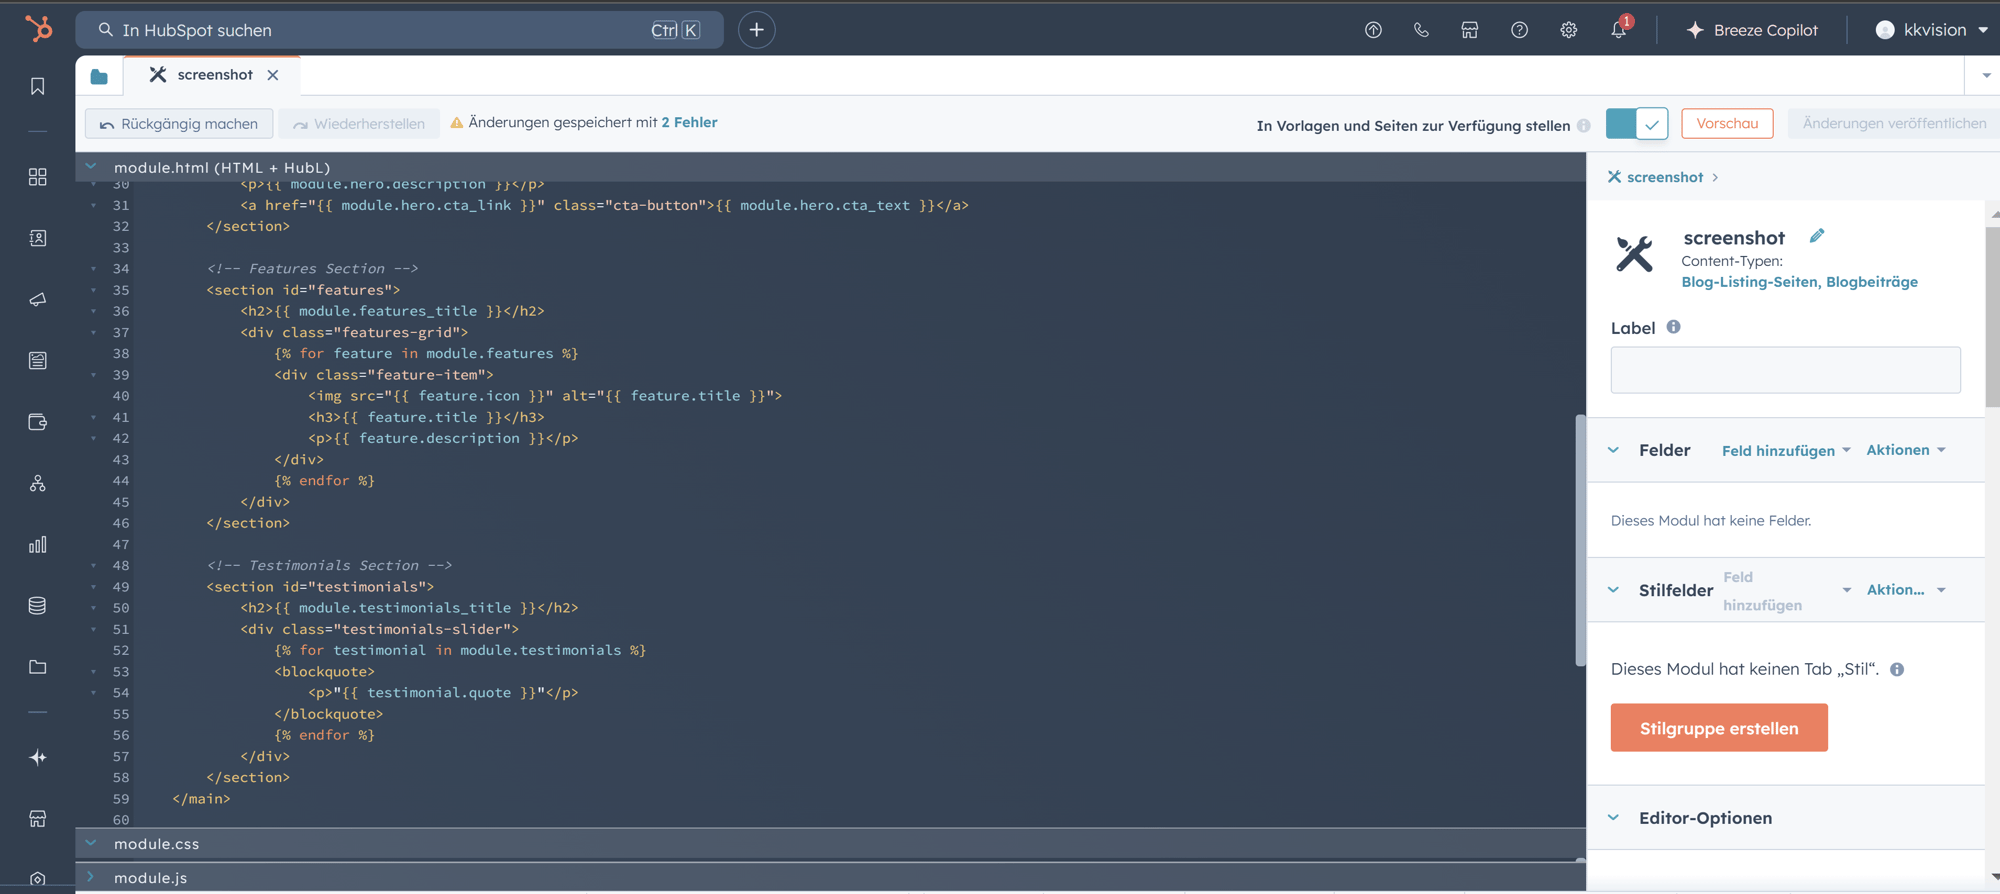Viewport: 2000px width, 894px height.
Task: Open Marketplace storefront icon in sidebar
Action: point(38,819)
